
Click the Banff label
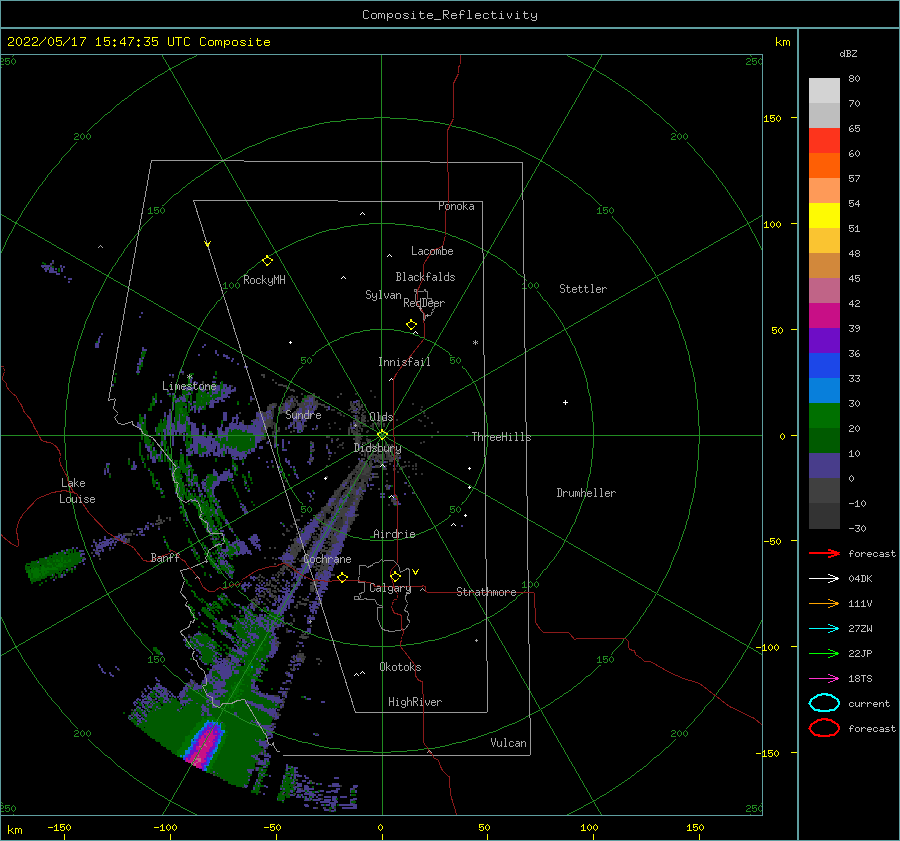point(165,557)
